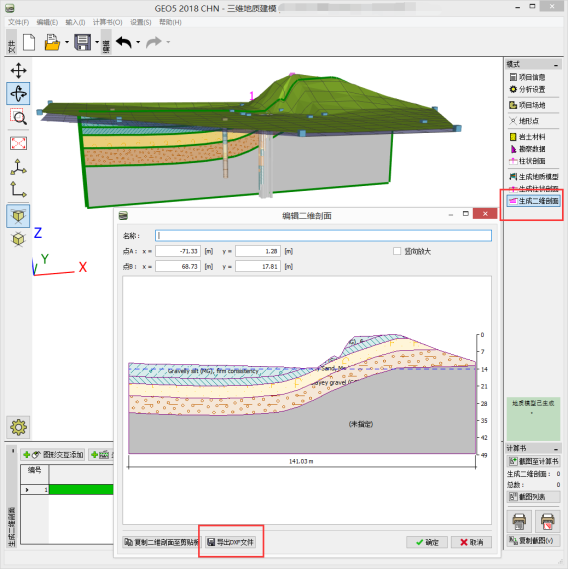
Task: Activate the 3D rotate view tool
Action: (x=18, y=94)
